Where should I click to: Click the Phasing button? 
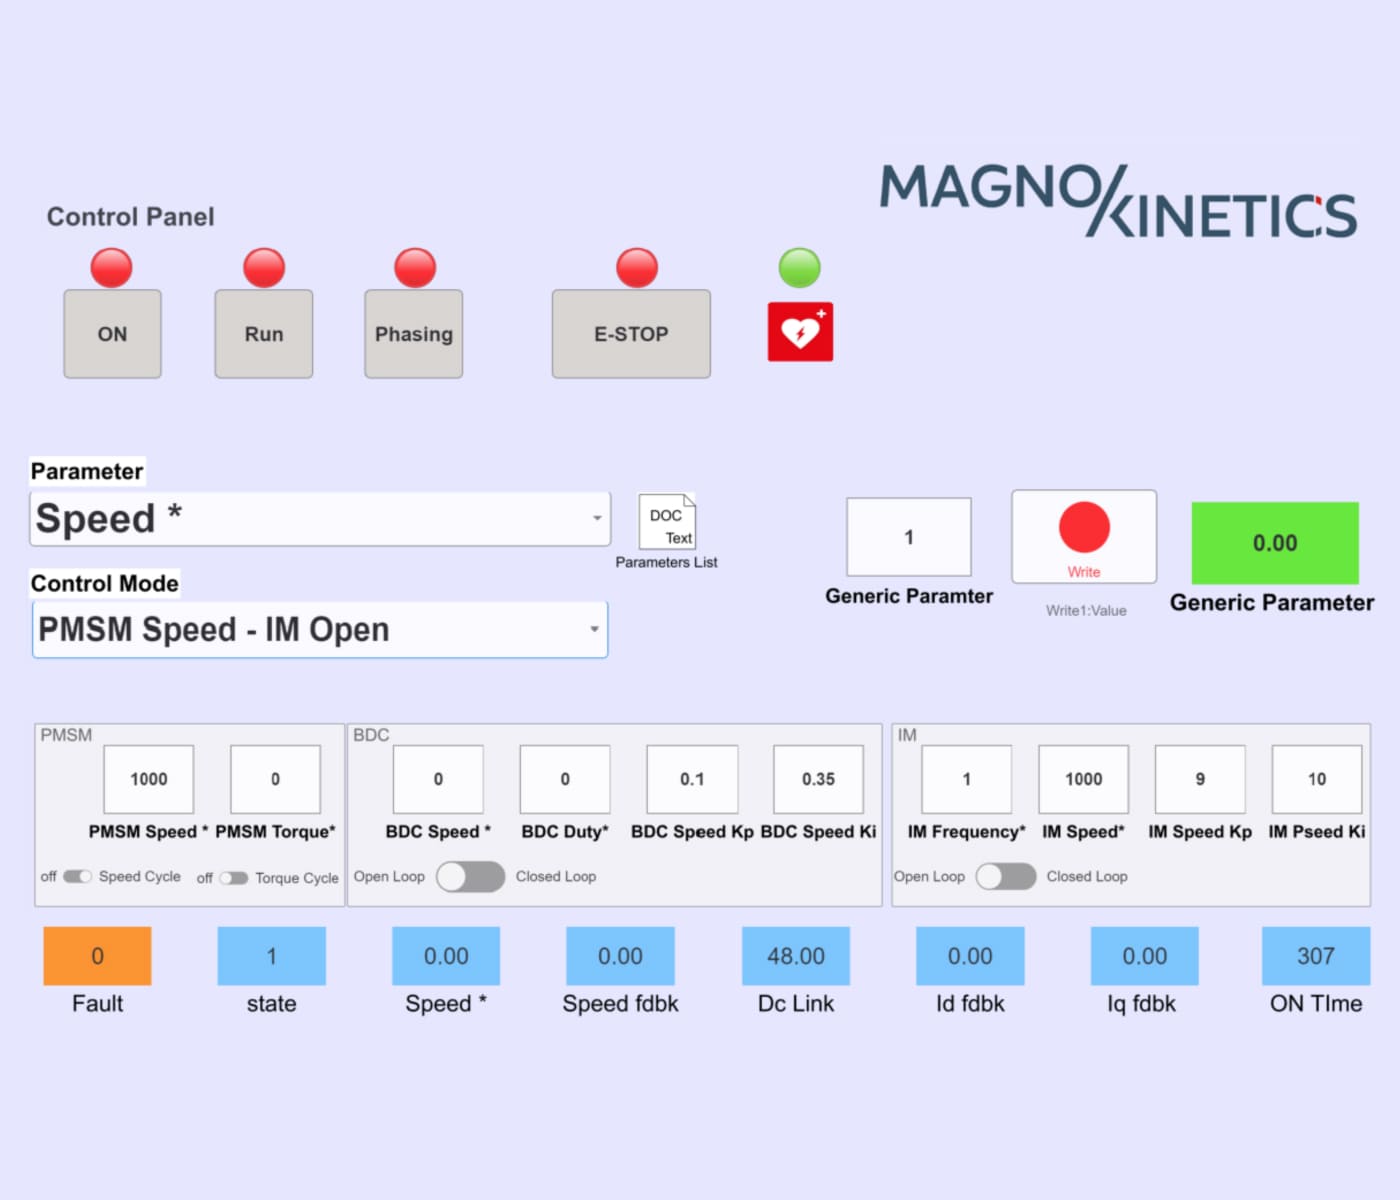tap(412, 334)
